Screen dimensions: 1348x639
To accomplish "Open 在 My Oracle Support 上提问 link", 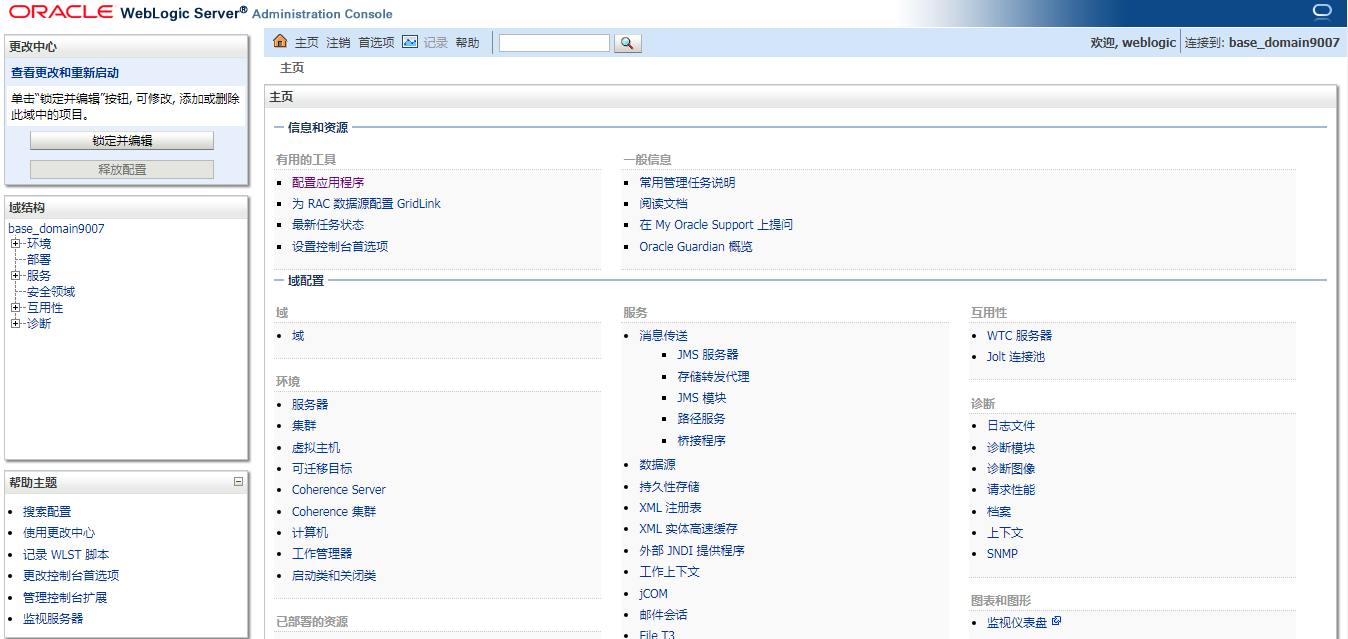I will tap(716, 225).
